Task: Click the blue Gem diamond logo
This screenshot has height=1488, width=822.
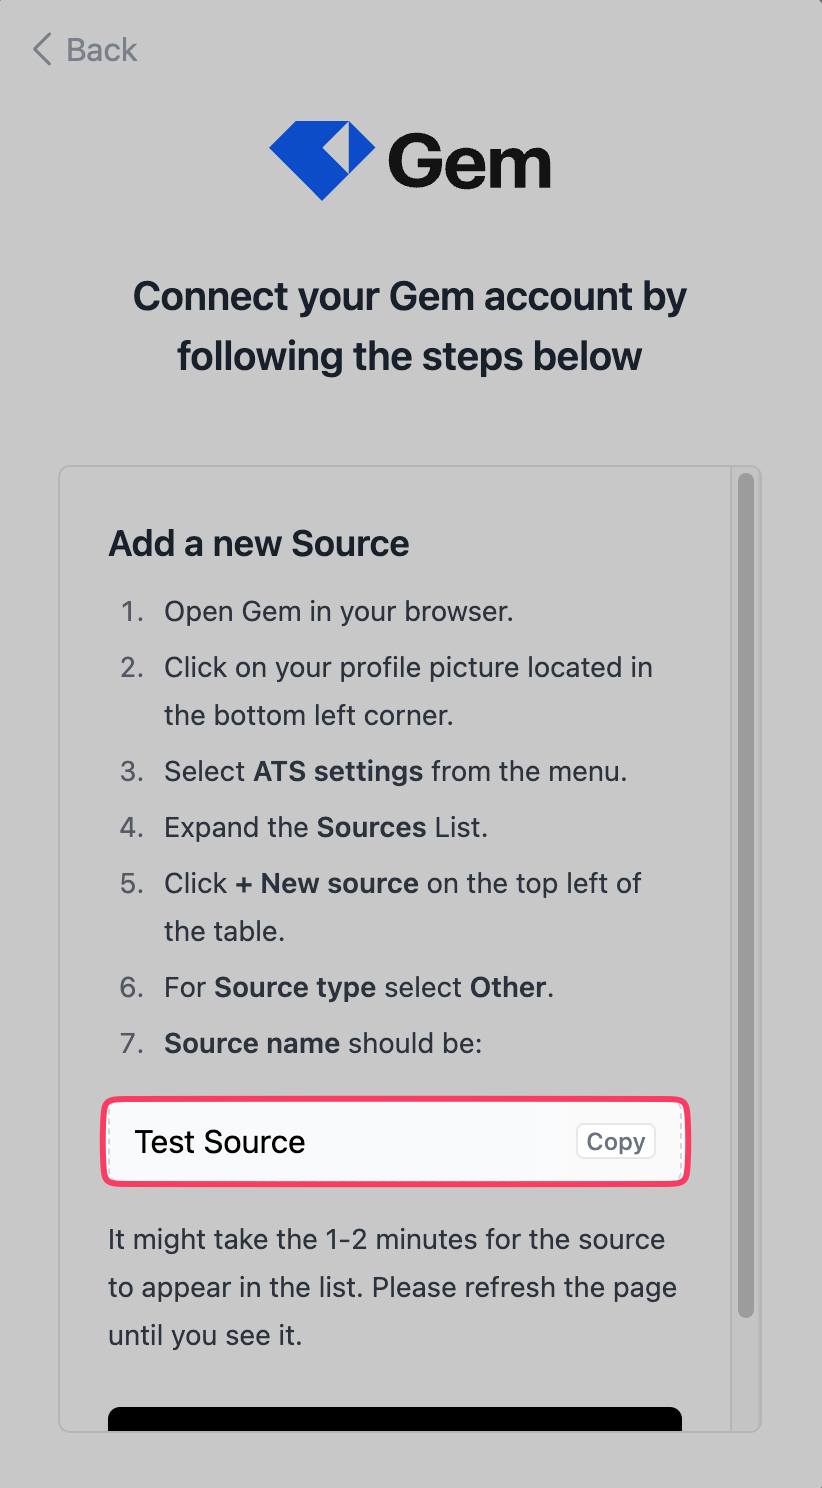Action: click(321, 160)
